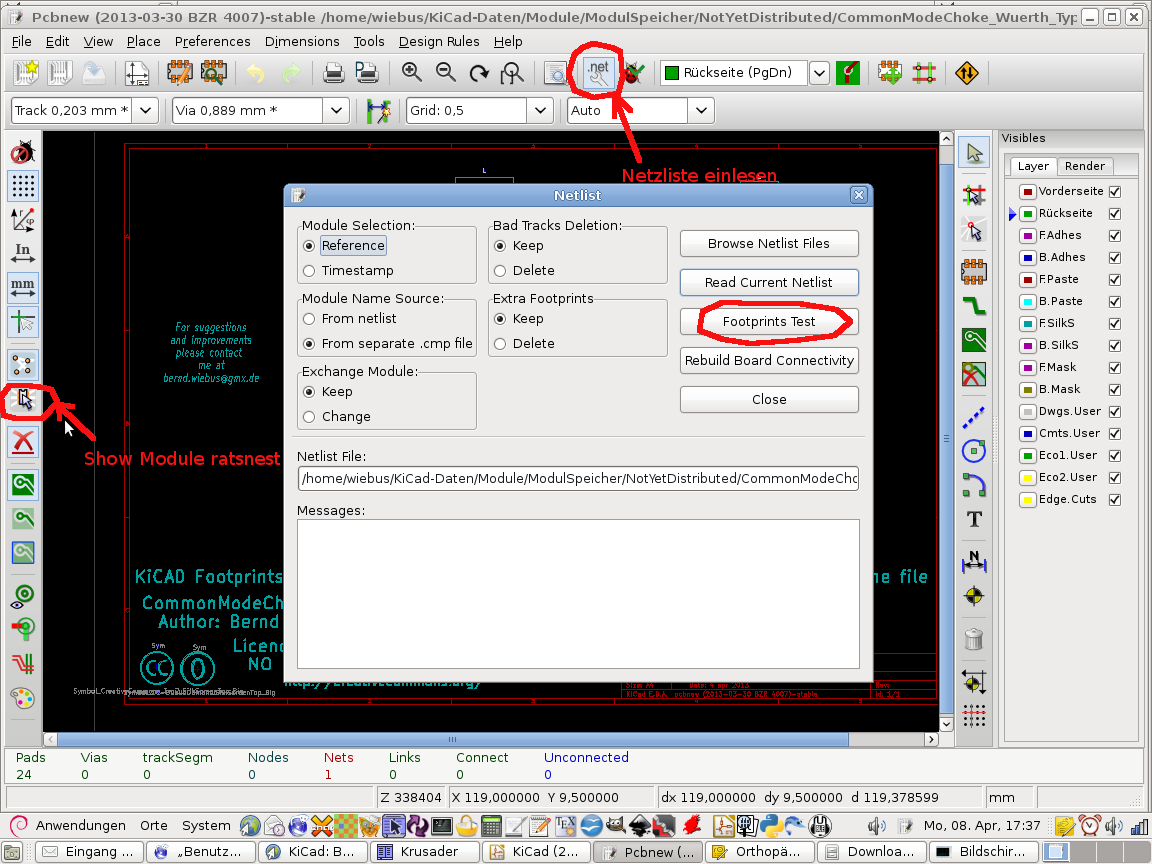Viewport: 1152px width, 864px height.
Task: Select Timestamp module selection option
Action: (348, 270)
